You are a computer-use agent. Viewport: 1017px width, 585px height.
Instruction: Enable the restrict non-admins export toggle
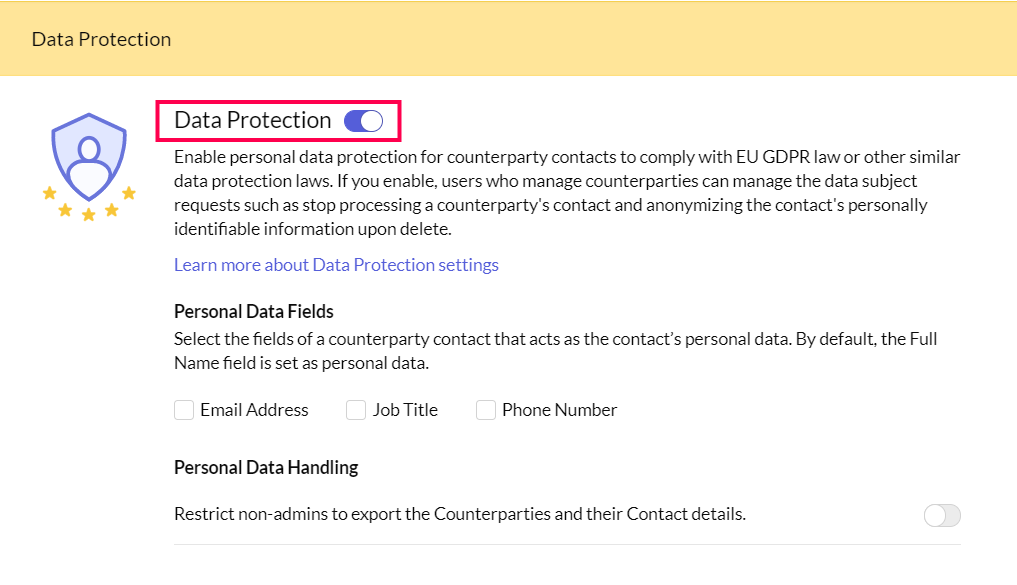point(942,515)
